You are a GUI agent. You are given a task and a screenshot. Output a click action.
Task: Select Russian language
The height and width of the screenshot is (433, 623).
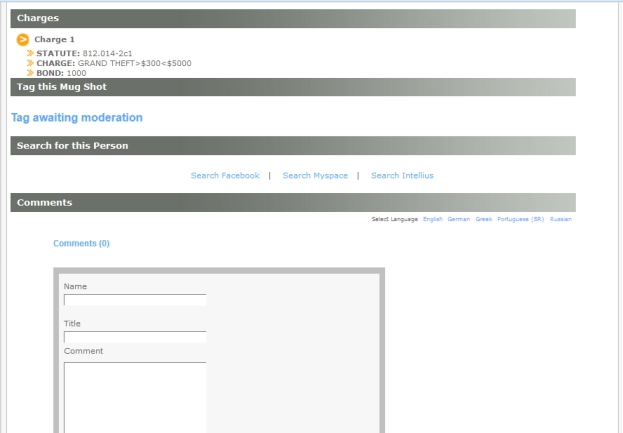(561, 219)
